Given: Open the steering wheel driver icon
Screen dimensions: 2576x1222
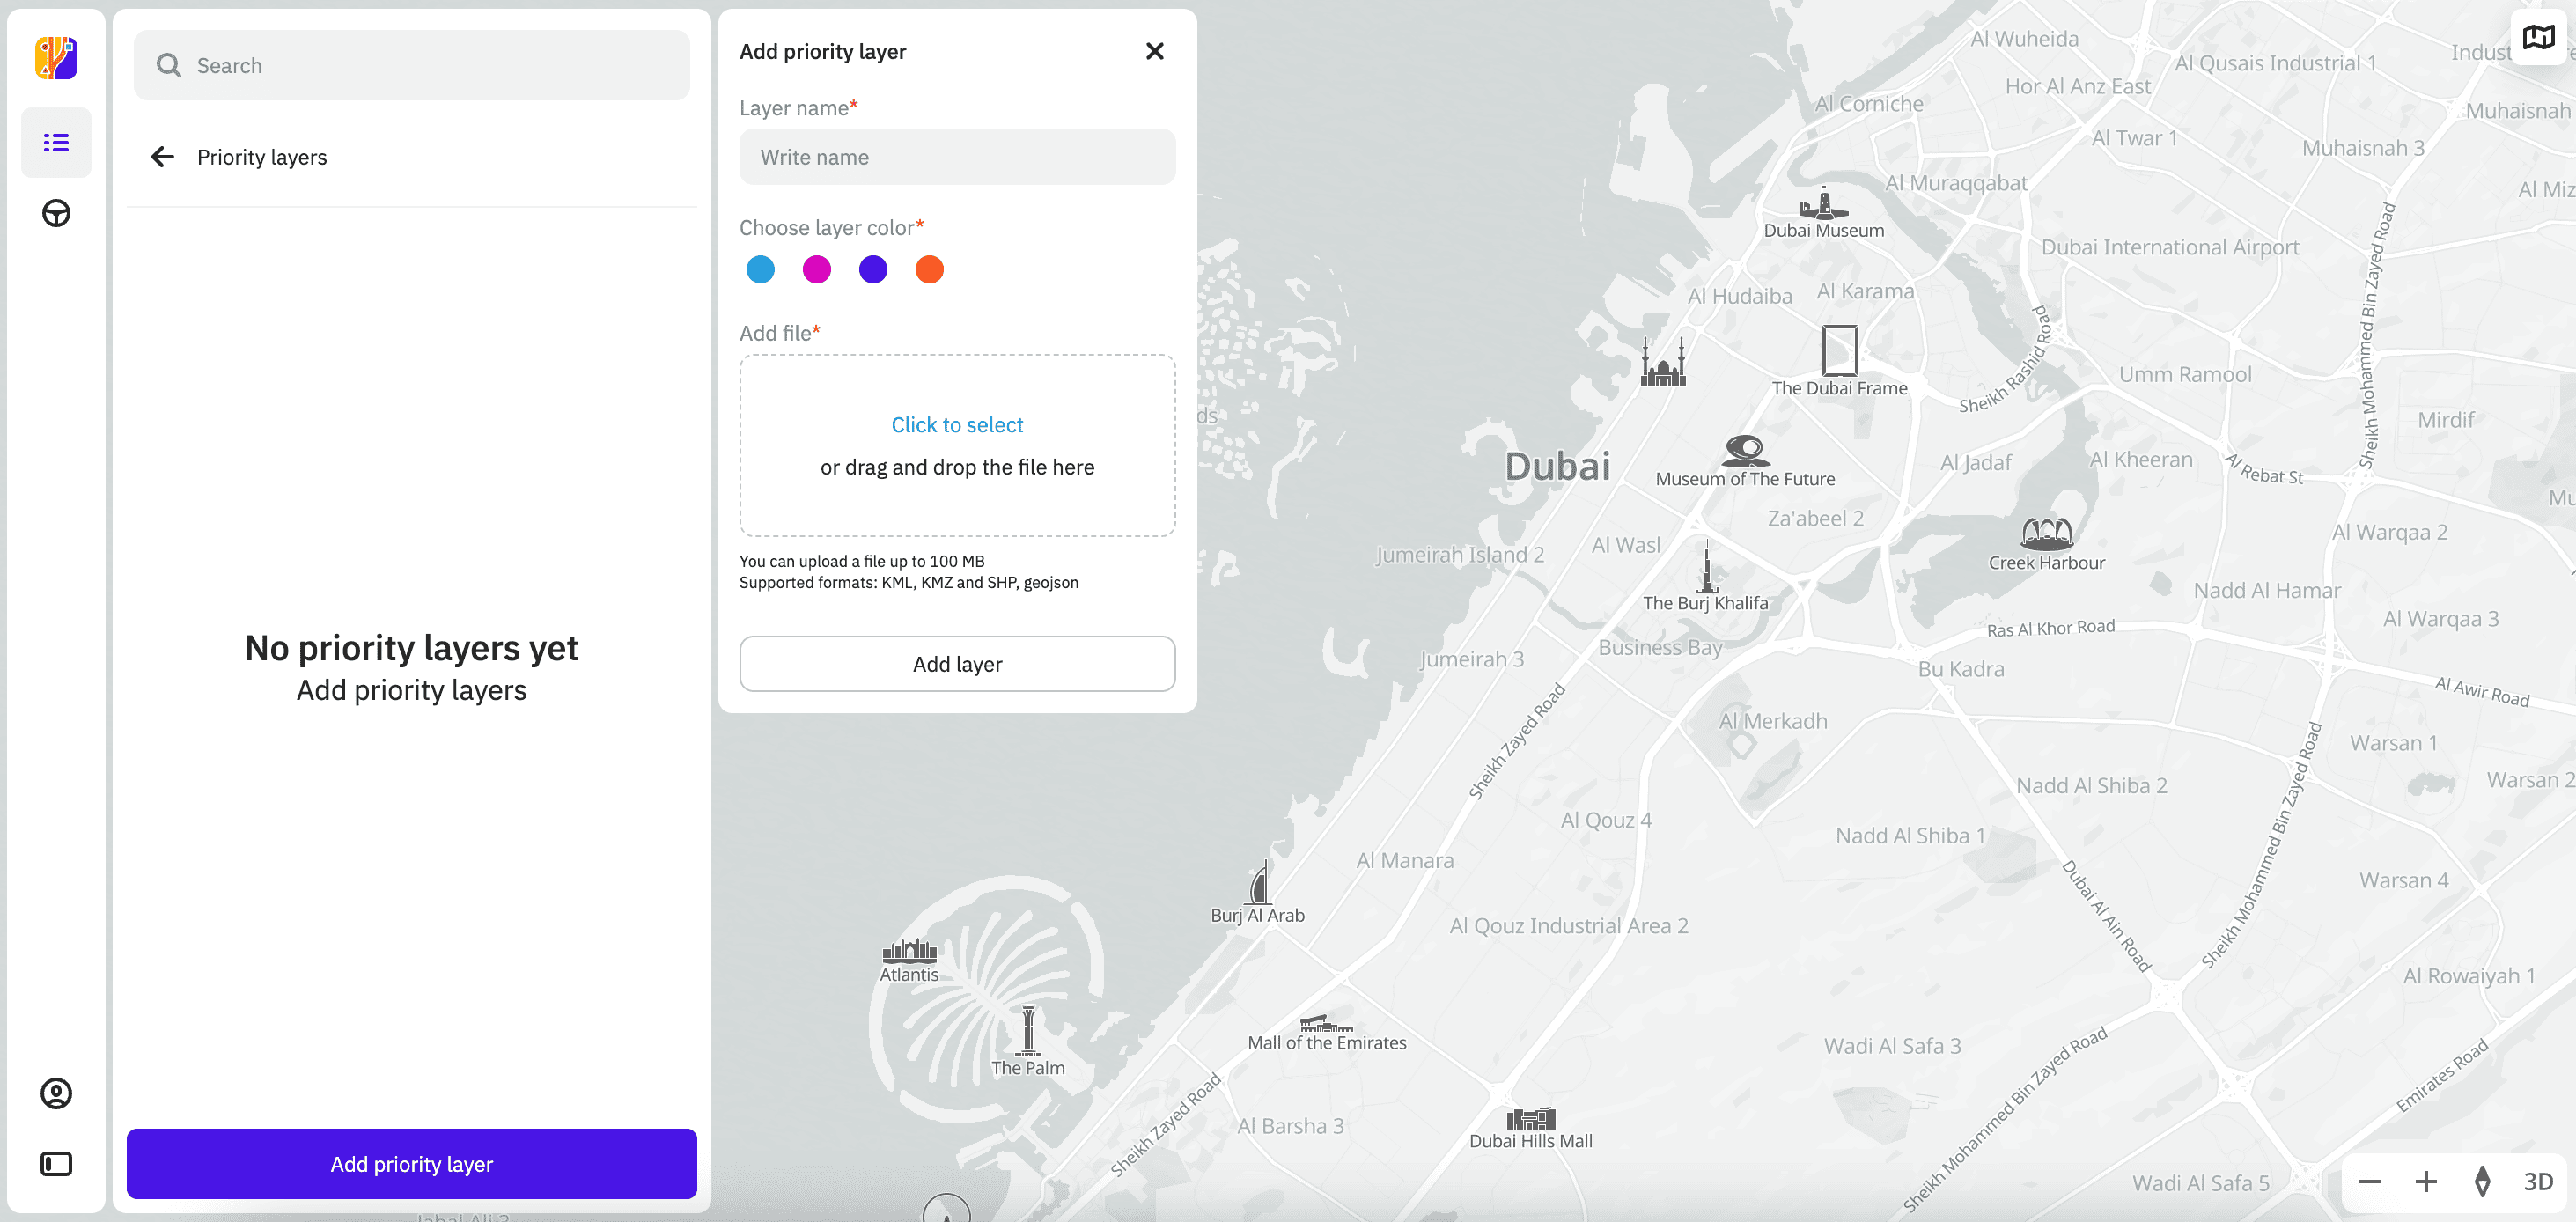Looking at the screenshot, I should [x=56, y=213].
